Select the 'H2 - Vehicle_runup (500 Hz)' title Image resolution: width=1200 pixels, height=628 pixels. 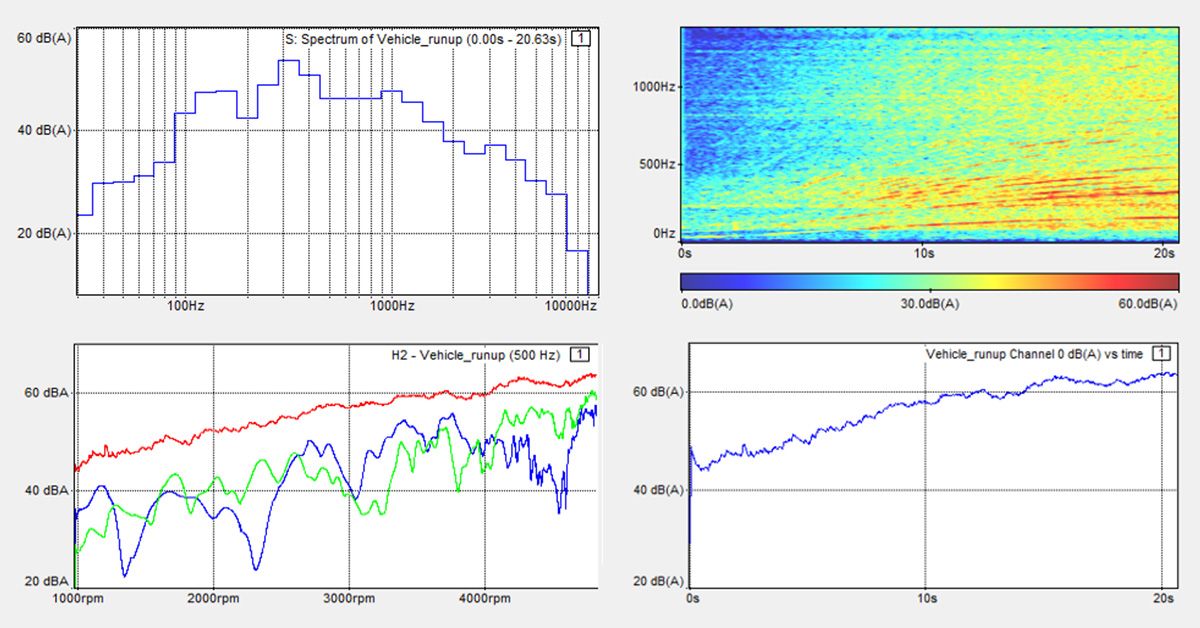point(476,354)
